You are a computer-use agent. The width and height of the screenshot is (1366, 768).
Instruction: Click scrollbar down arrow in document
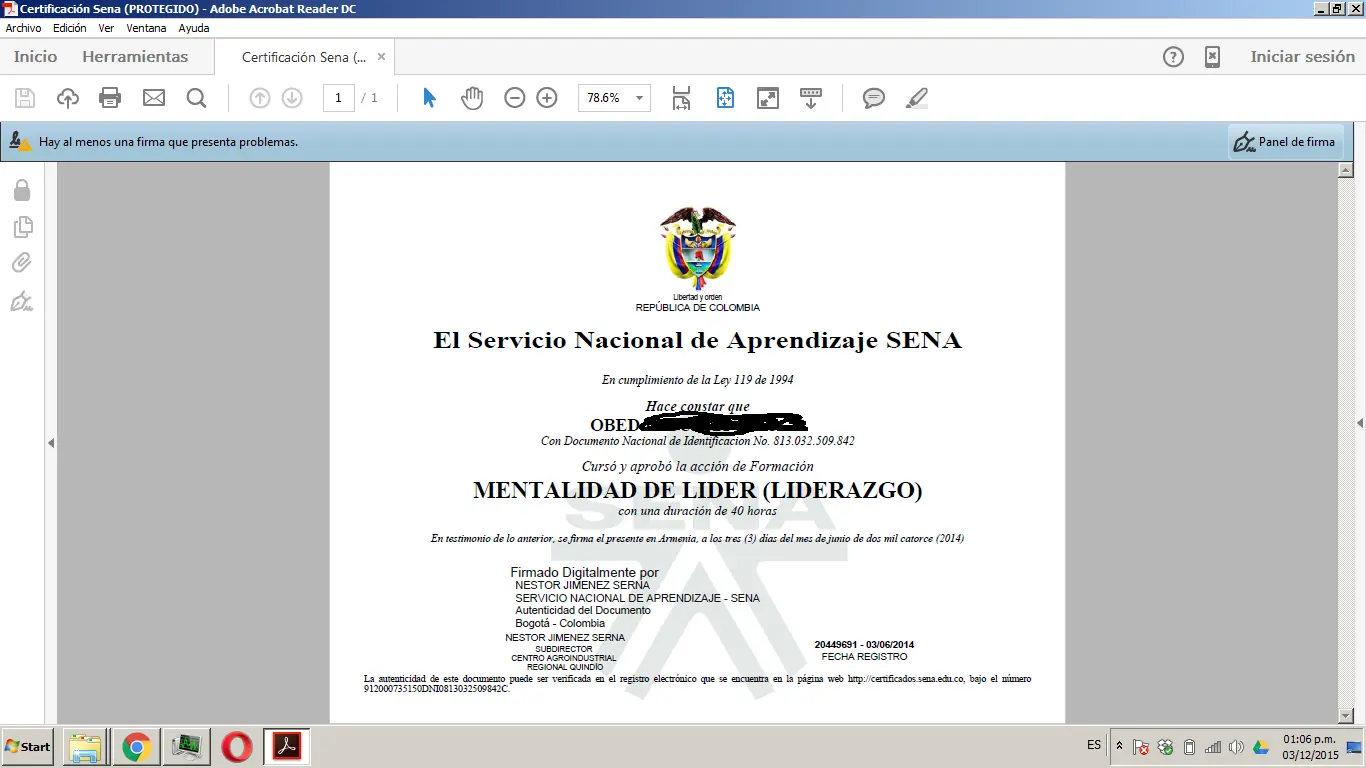click(1346, 715)
